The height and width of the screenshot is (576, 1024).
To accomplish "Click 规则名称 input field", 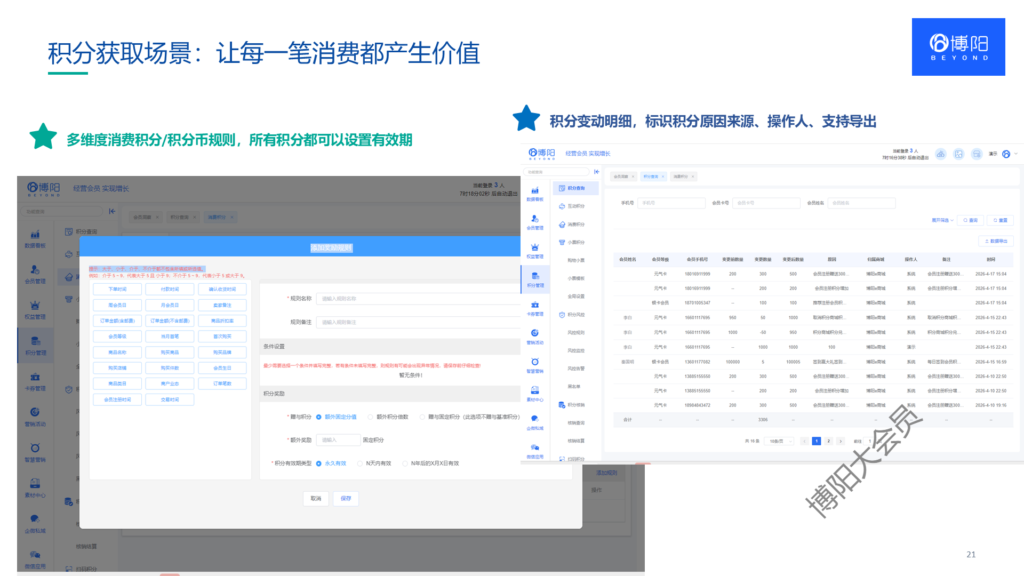I will point(418,298).
